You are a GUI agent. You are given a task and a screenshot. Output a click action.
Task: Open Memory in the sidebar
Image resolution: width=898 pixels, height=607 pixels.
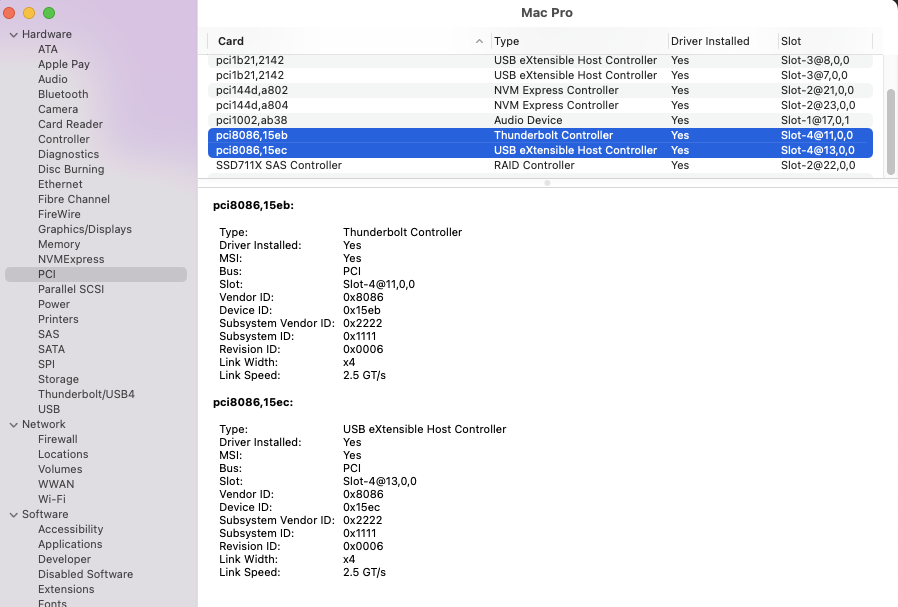pyautogui.click(x=59, y=244)
